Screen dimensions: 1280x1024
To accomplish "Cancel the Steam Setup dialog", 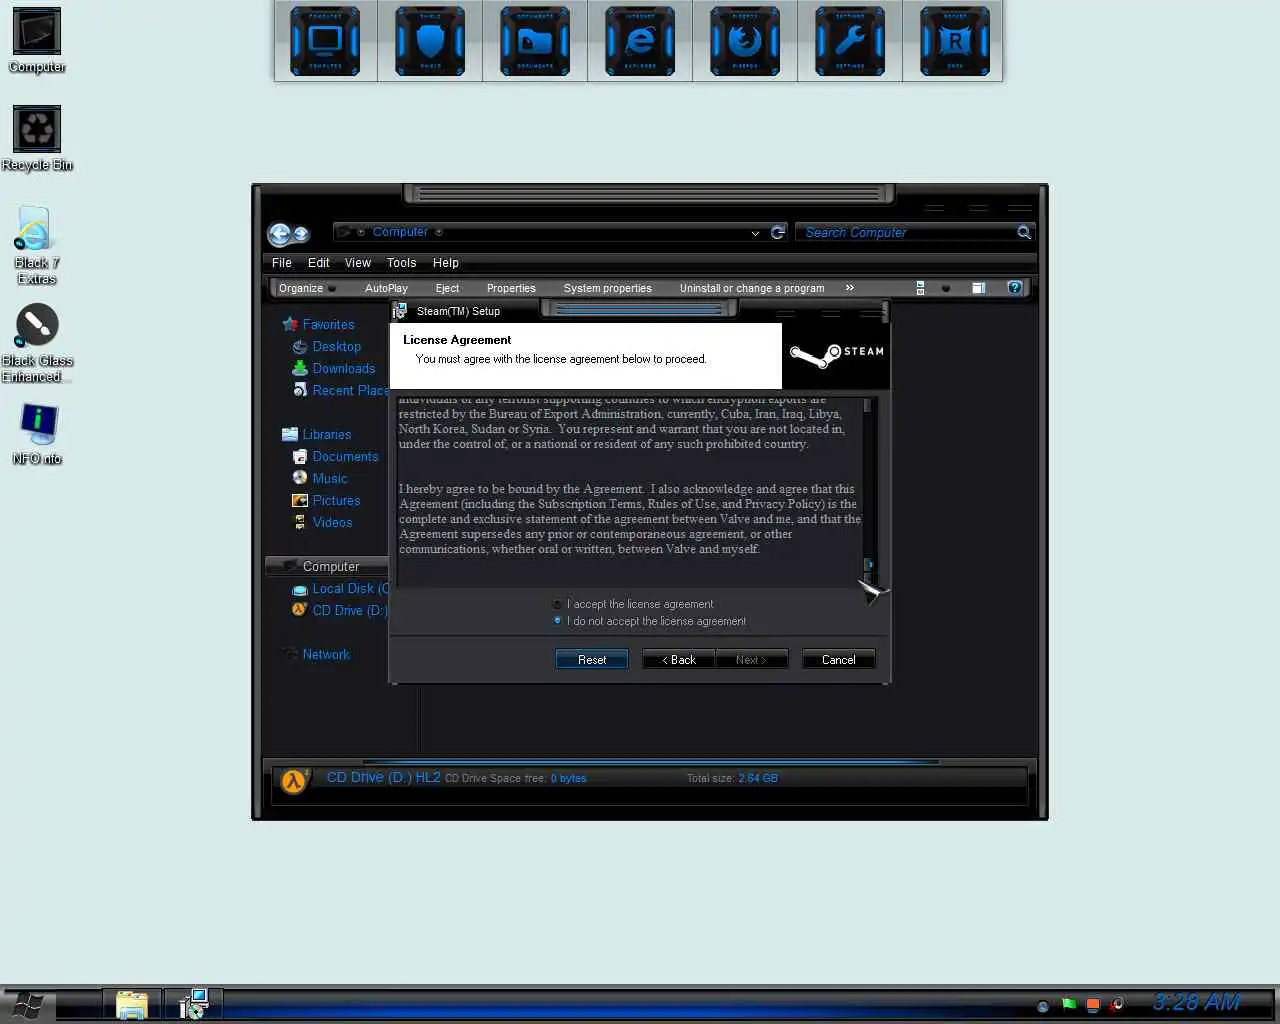I will pos(838,659).
